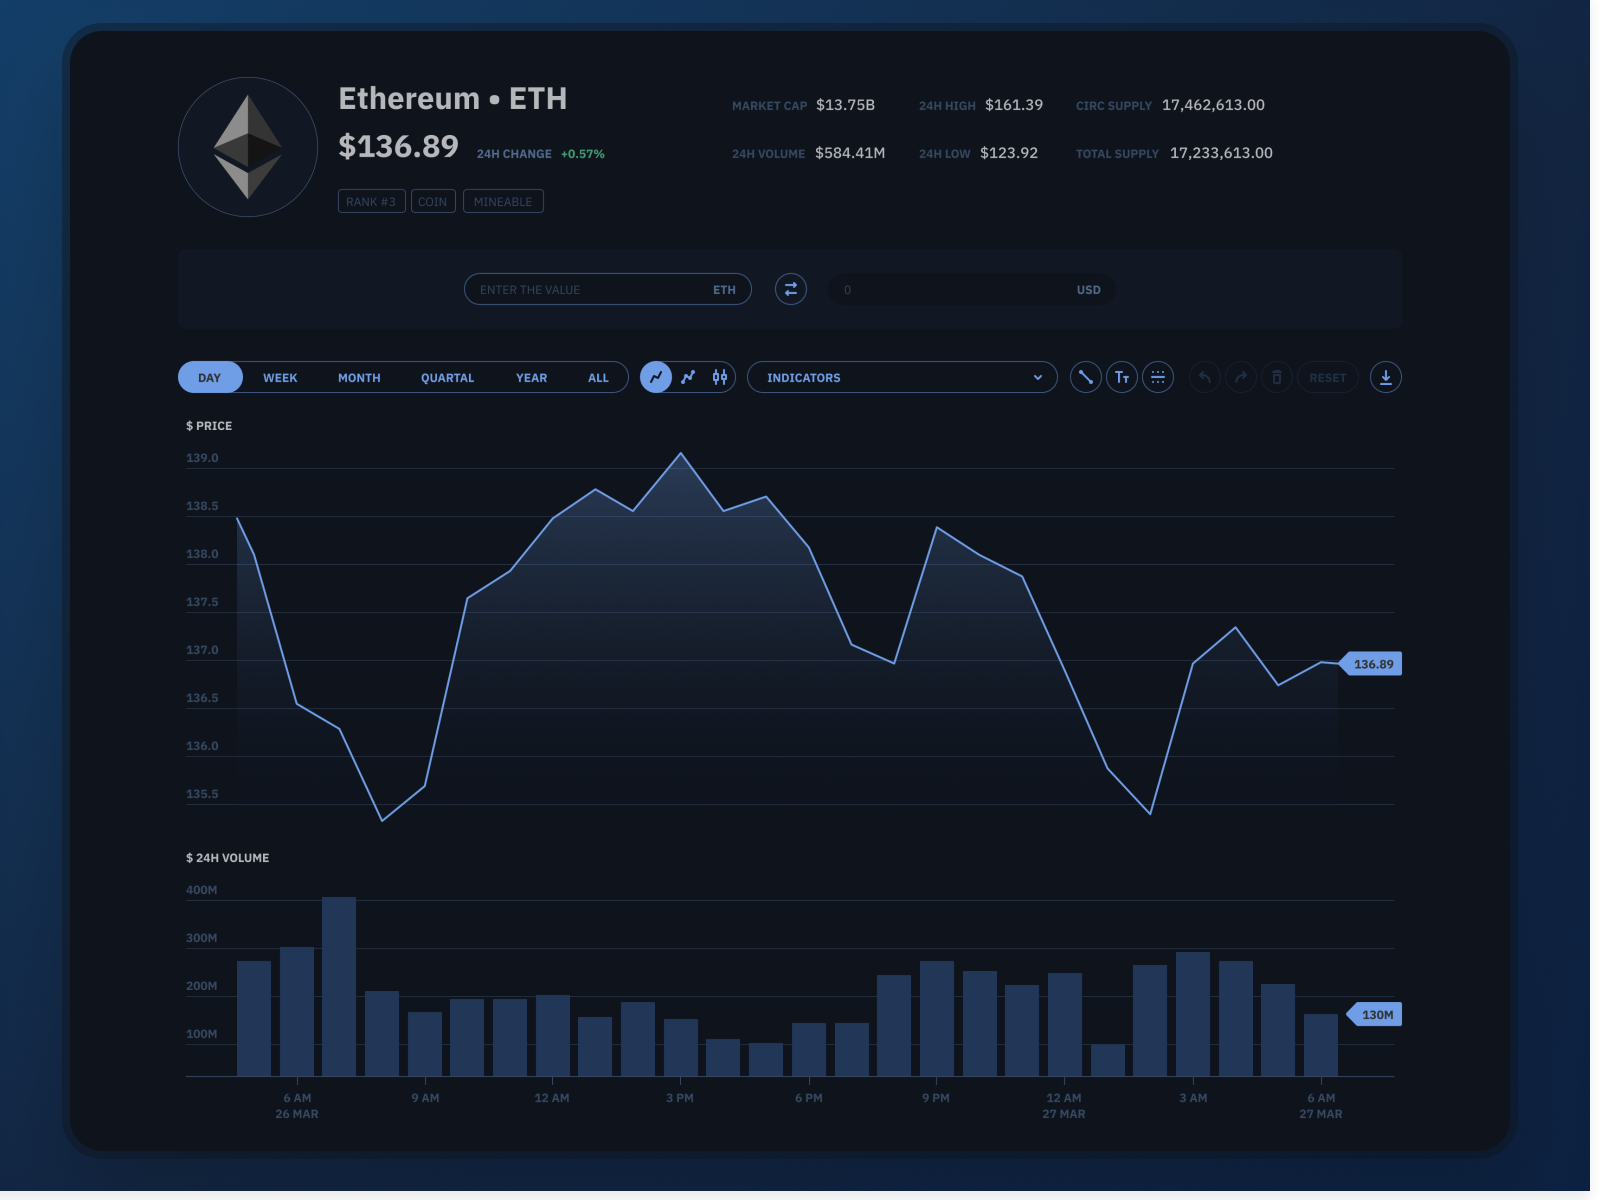This screenshot has width=1600, height=1200.
Task: Download the chart with download icon
Action: (x=1386, y=377)
